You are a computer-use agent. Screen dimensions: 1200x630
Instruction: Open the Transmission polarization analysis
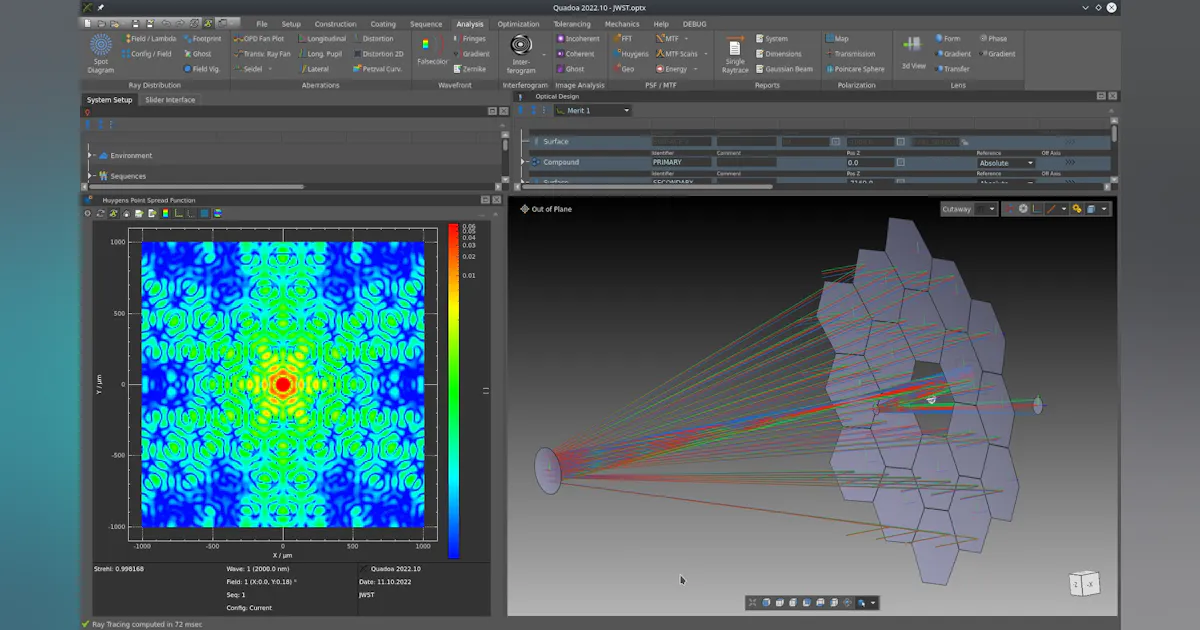(851, 54)
